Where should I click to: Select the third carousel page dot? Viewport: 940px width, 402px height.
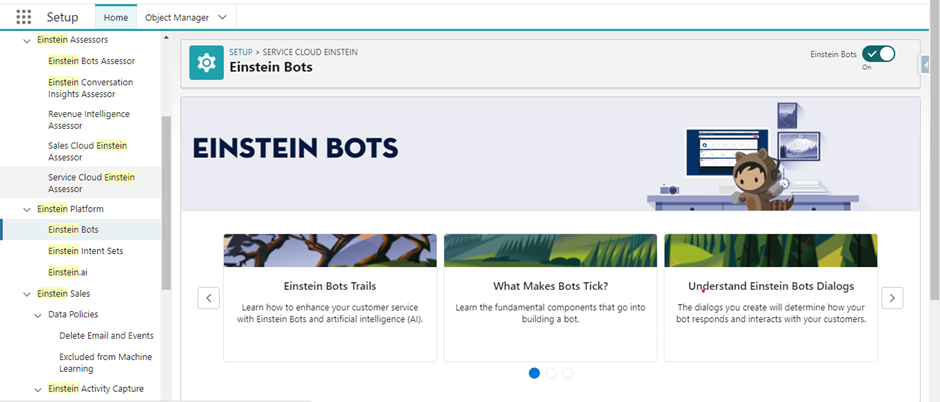[567, 373]
